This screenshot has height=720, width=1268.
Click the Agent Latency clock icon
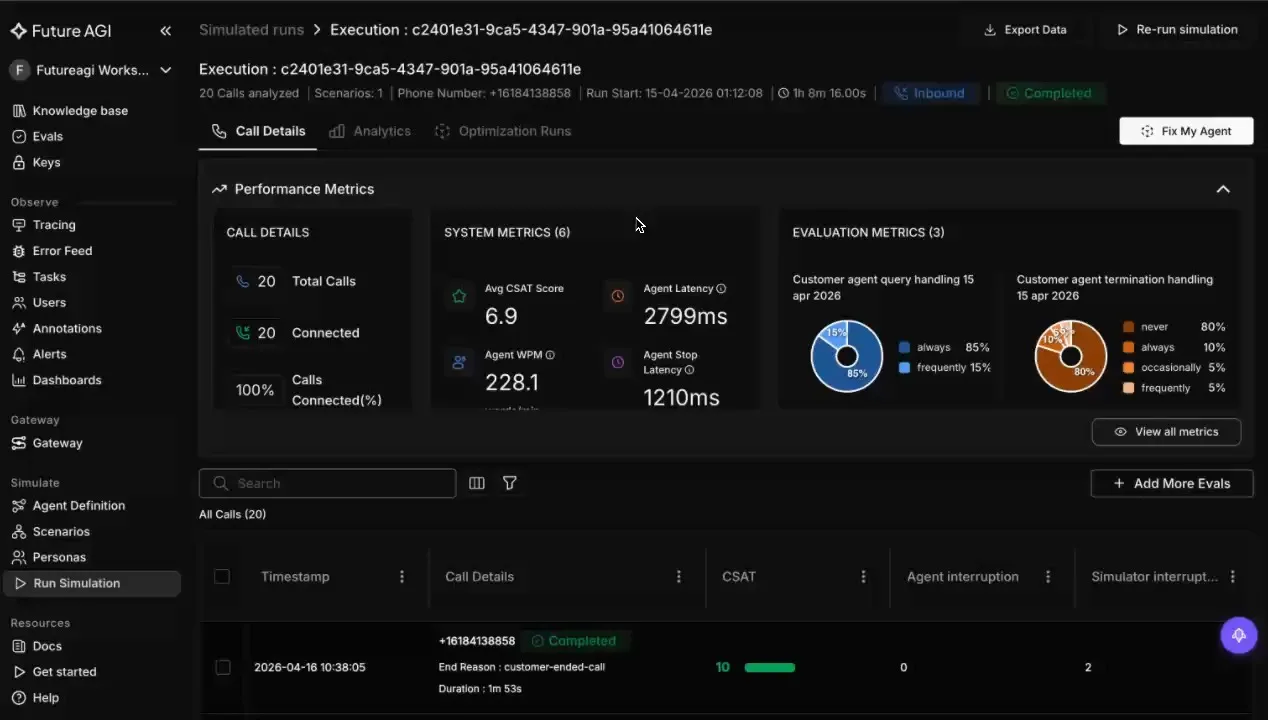(x=618, y=296)
